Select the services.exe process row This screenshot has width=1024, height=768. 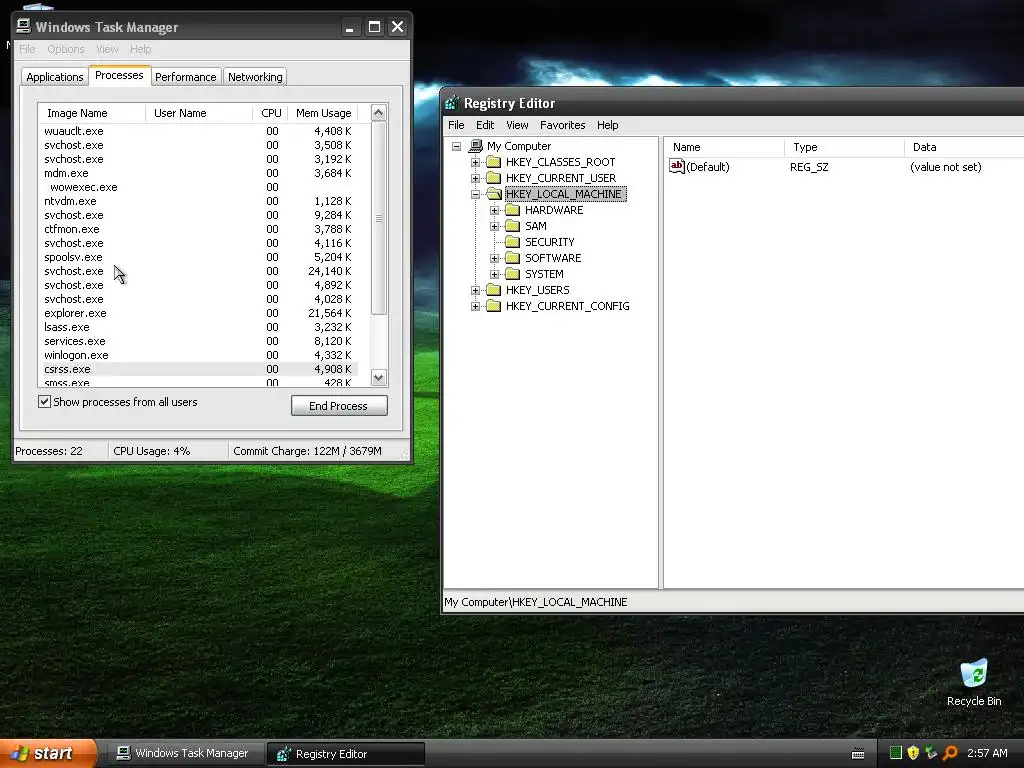[199, 342]
